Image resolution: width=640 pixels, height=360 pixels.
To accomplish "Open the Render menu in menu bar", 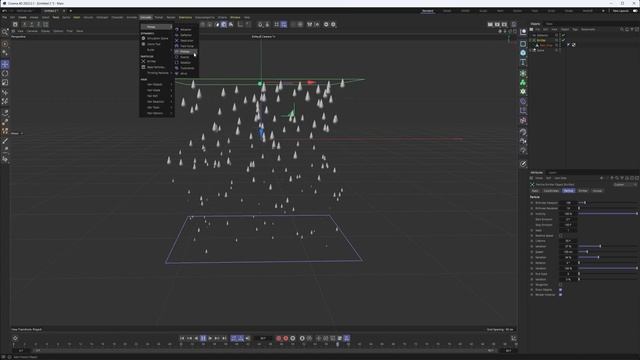I will click(171, 18).
